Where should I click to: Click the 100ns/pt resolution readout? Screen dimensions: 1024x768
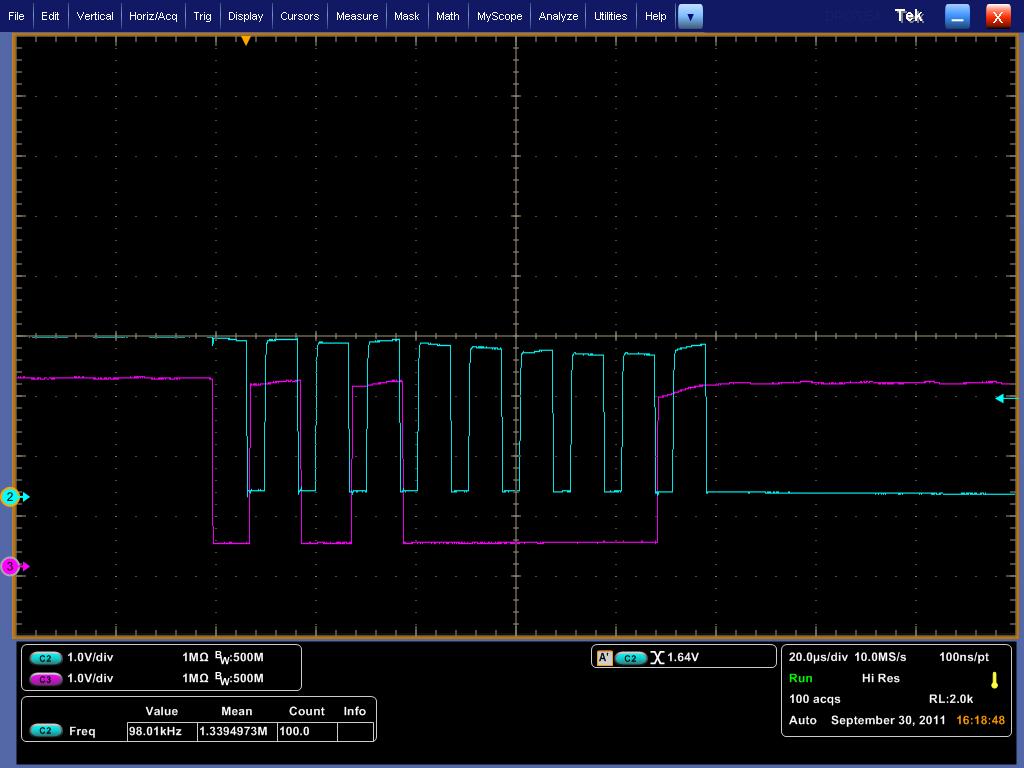(x=964, y=657)
